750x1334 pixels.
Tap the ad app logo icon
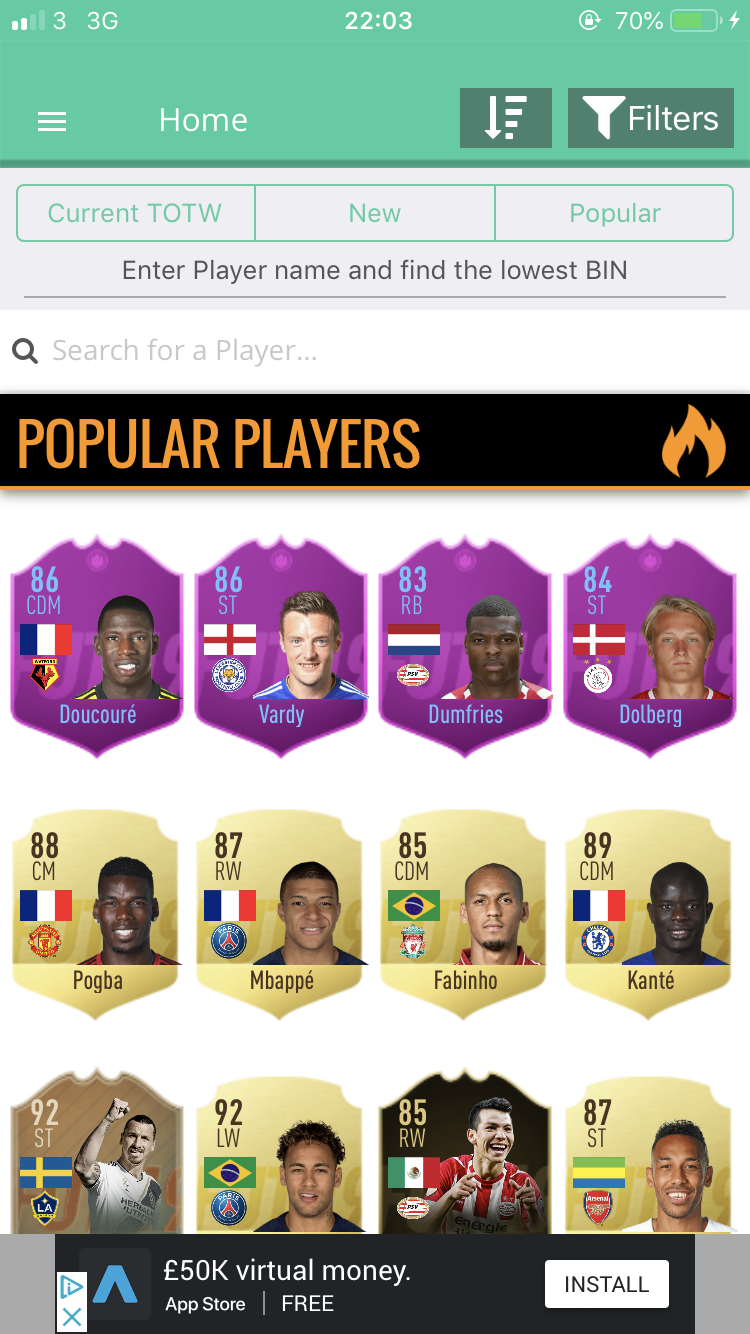point(115,1284)
